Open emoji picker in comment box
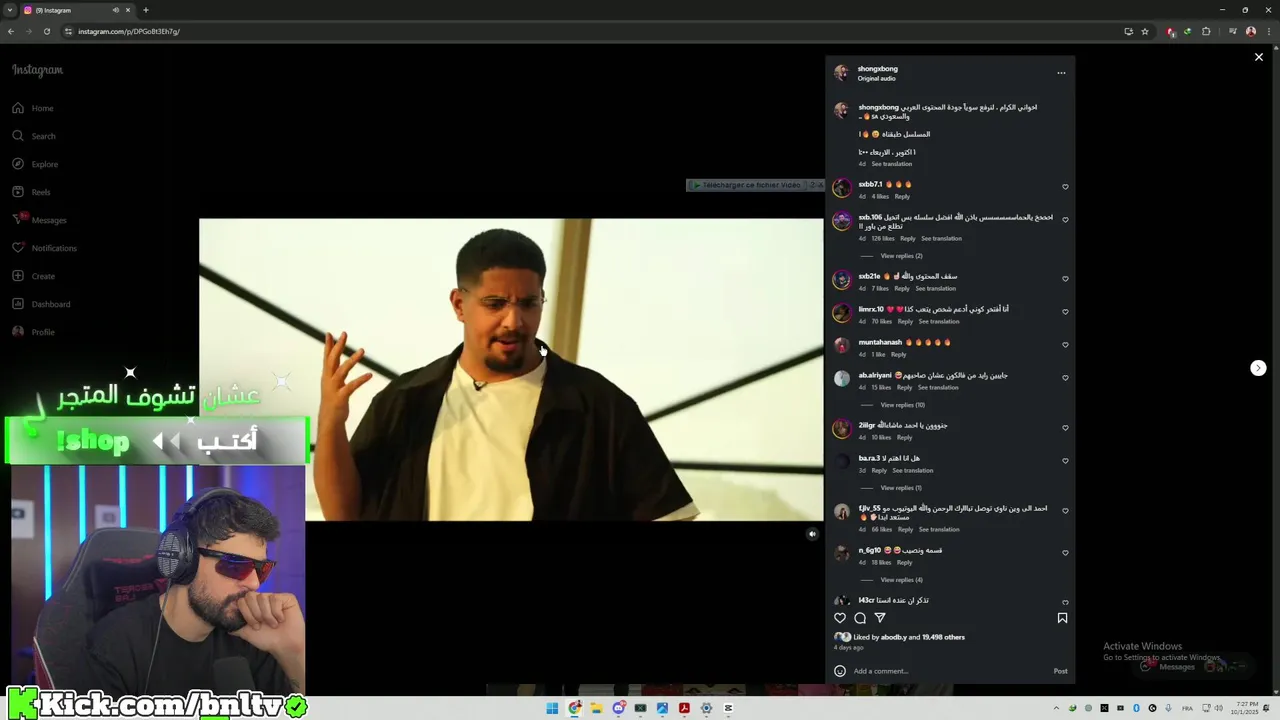The height and width of the screenshot is (720, 1280). 840,671
